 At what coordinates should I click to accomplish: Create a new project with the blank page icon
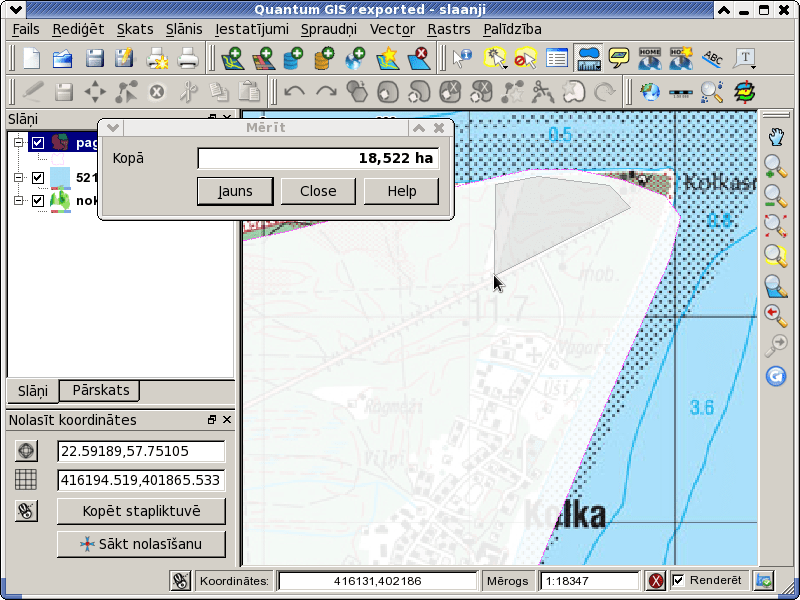32,58
